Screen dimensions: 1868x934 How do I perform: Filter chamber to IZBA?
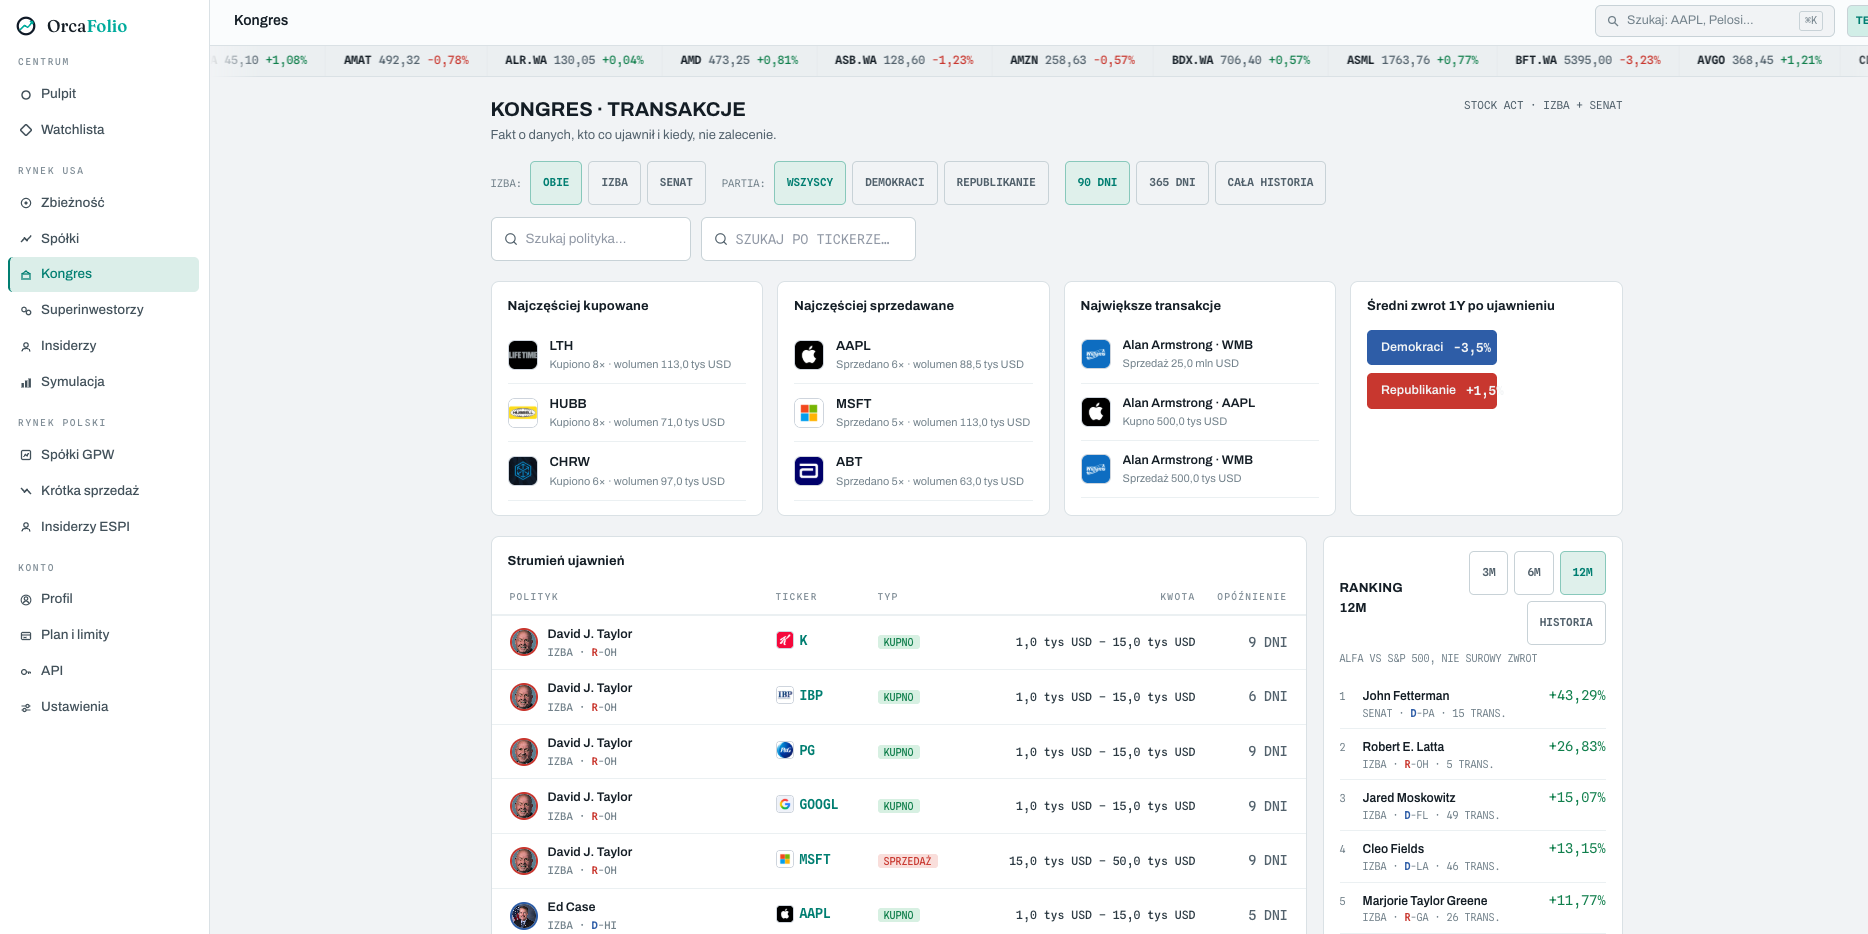(615, 183)
